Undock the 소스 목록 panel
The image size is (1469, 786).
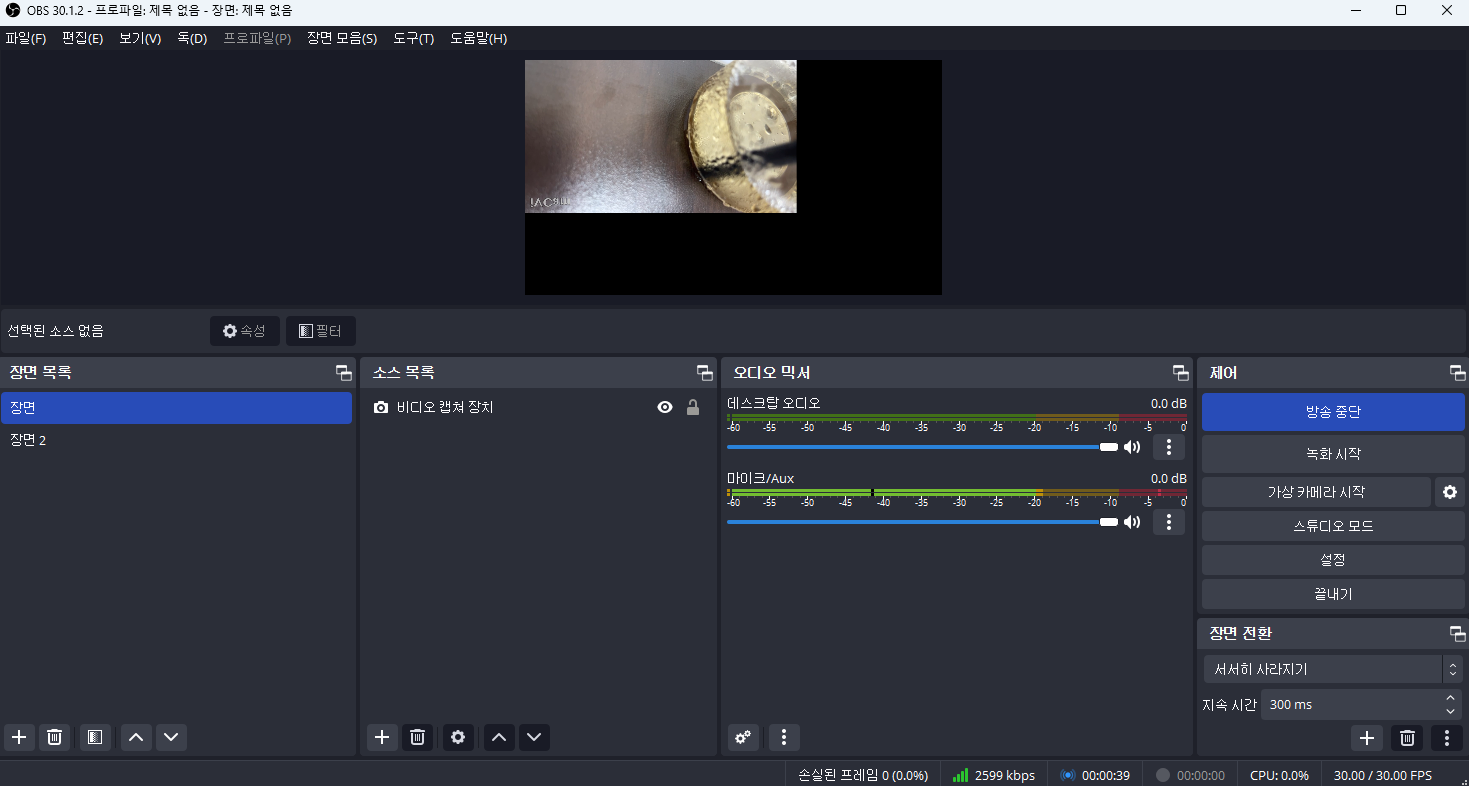click(705, 373)
